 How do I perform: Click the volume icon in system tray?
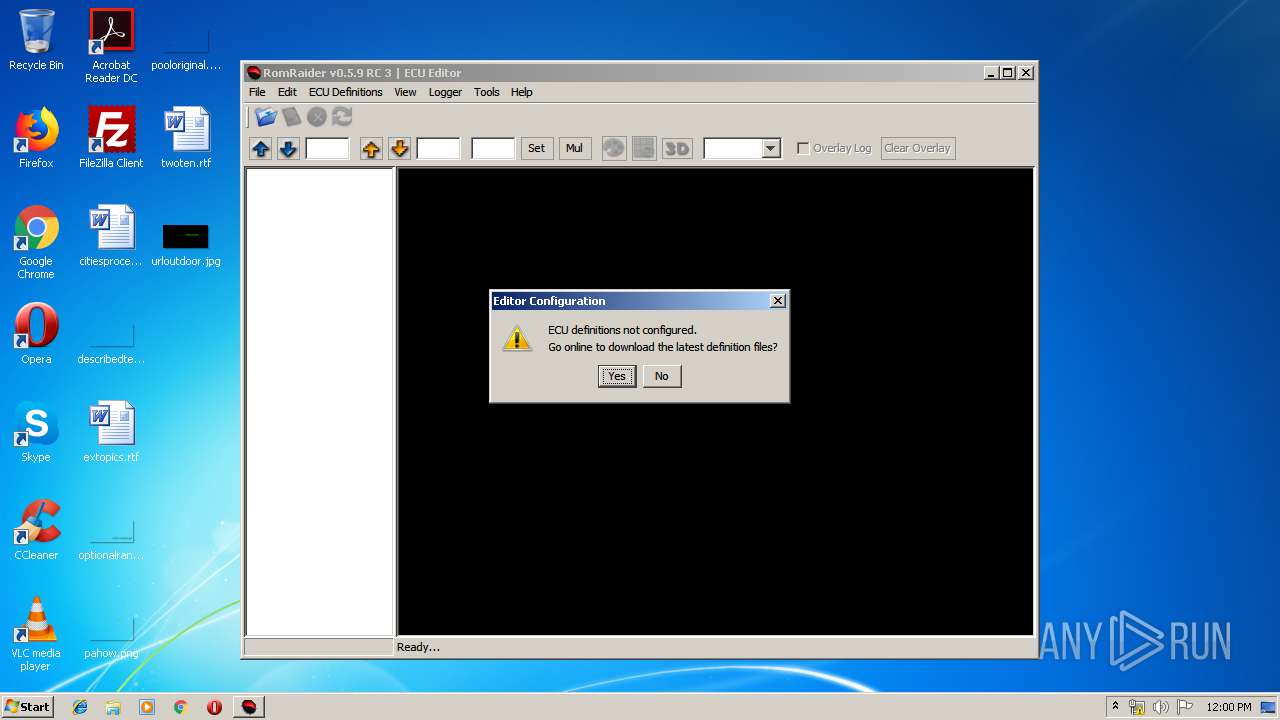pyautogui.click(x=1161, y=707)
